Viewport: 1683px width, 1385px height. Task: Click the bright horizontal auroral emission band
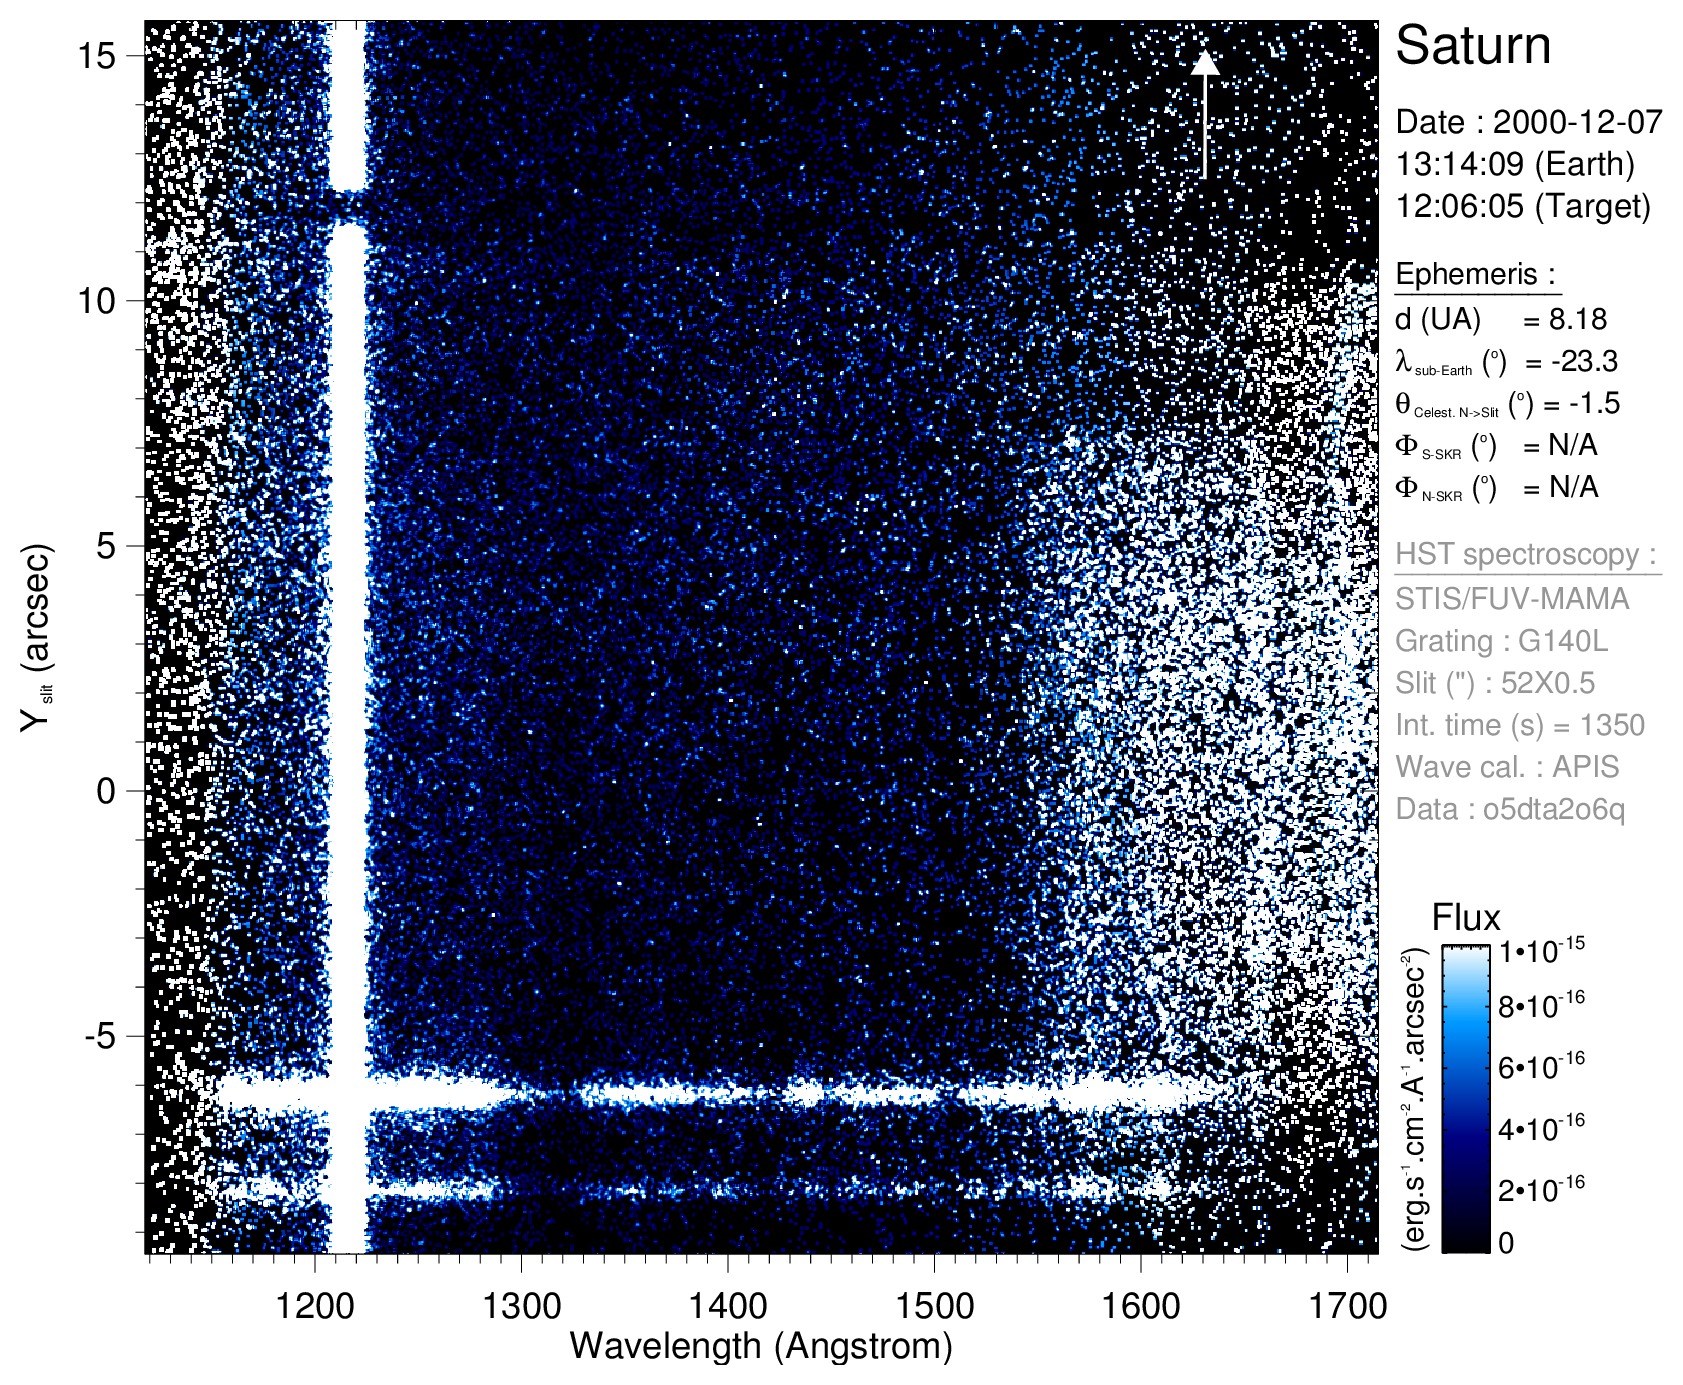click(x=700, y=1093)
